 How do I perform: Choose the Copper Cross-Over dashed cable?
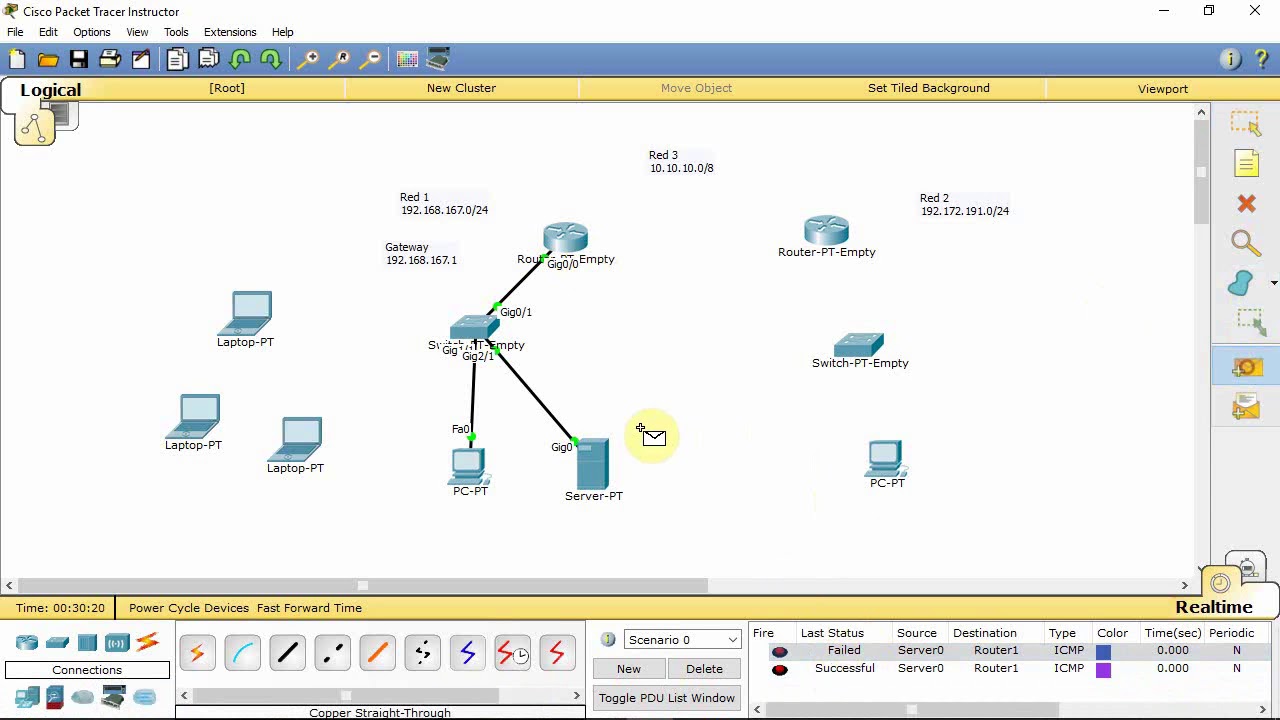[332, 654]
